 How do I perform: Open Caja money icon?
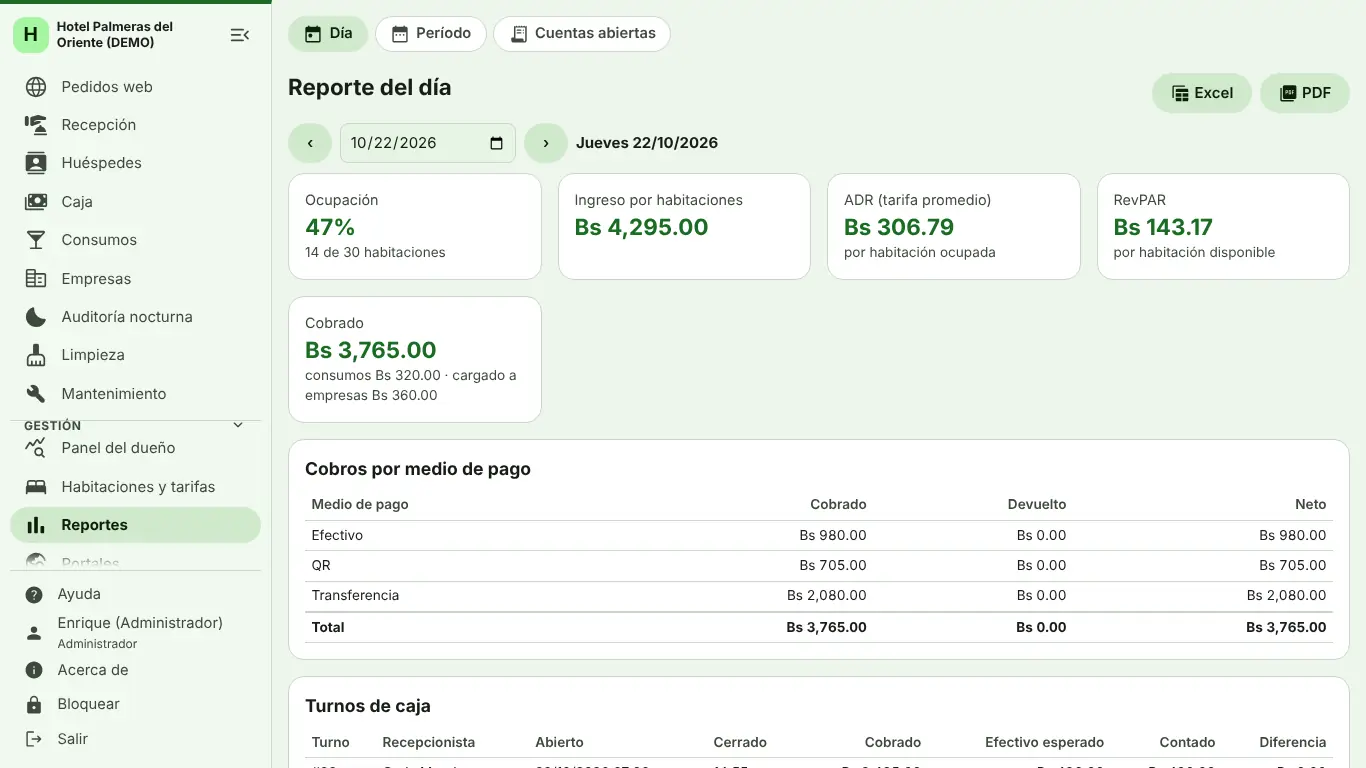(x=36, y=202)
